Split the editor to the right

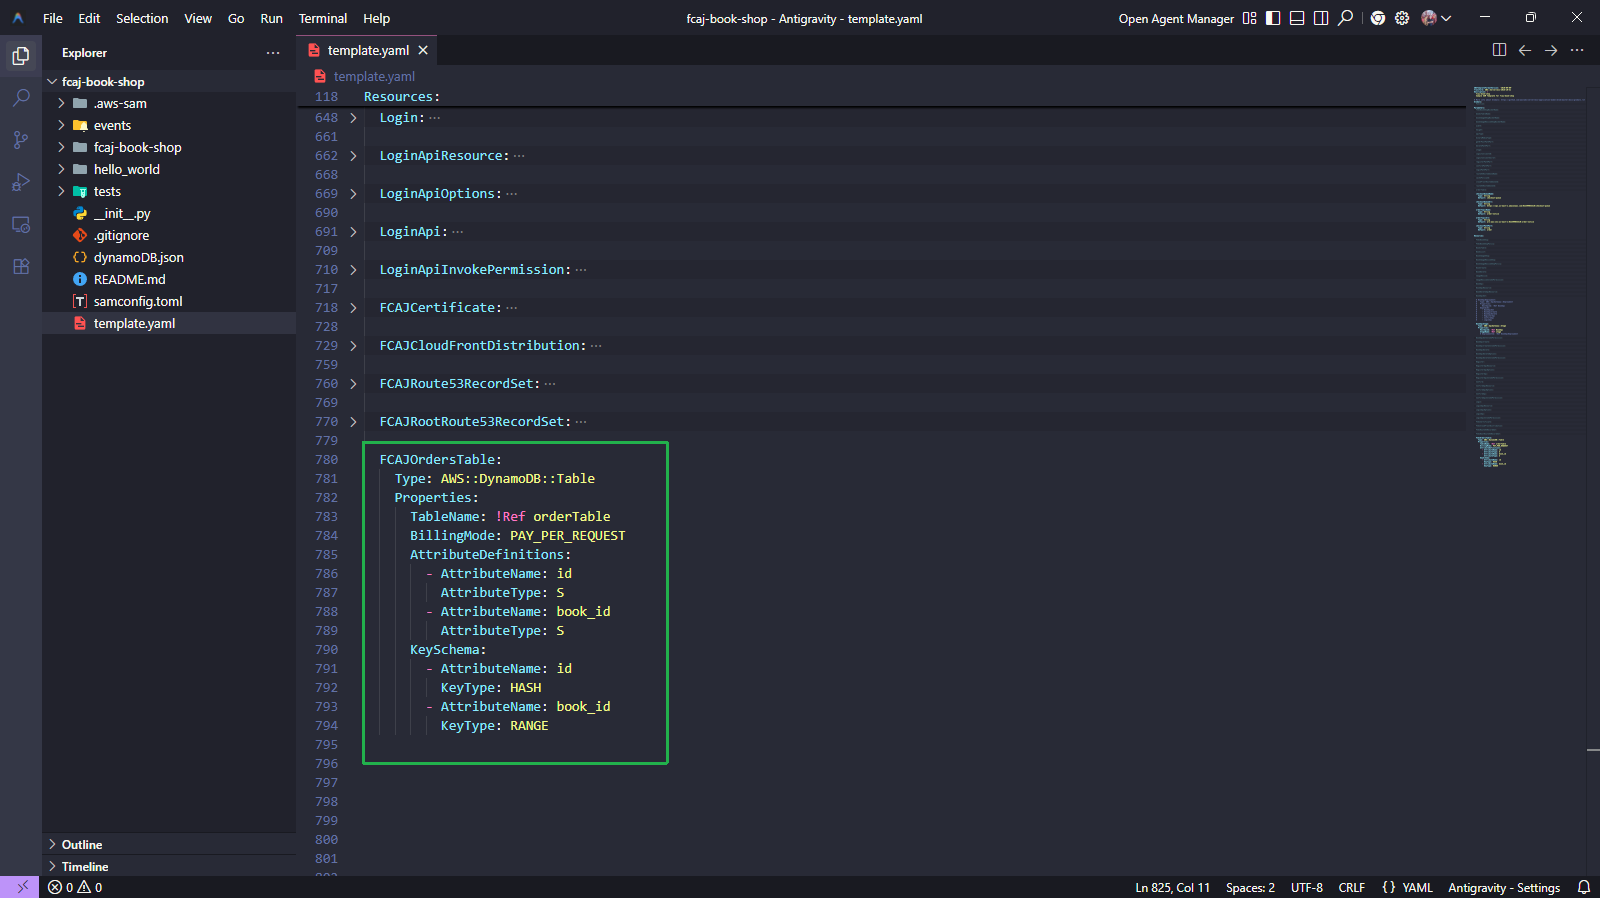tap(1500, 50)
